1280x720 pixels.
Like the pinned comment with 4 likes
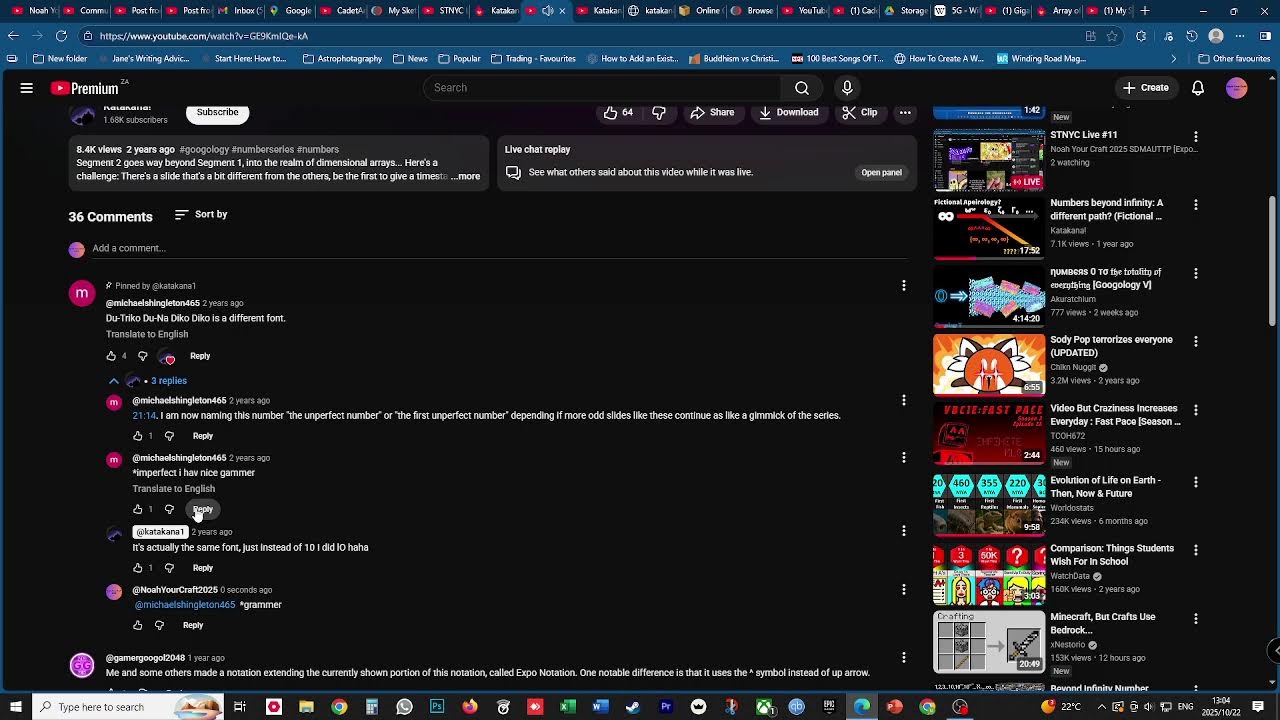pos(111,356)
